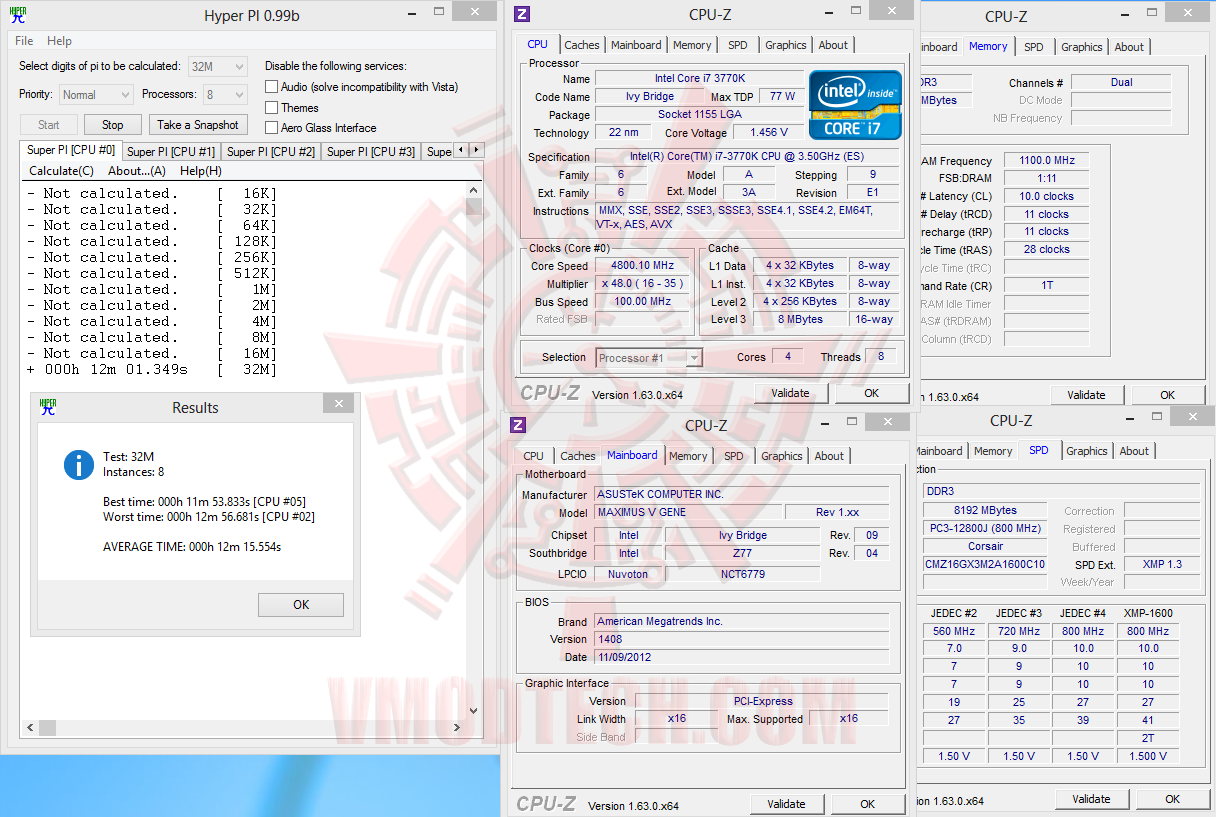Click OK in the Results dialog

(x=301, y=605)
